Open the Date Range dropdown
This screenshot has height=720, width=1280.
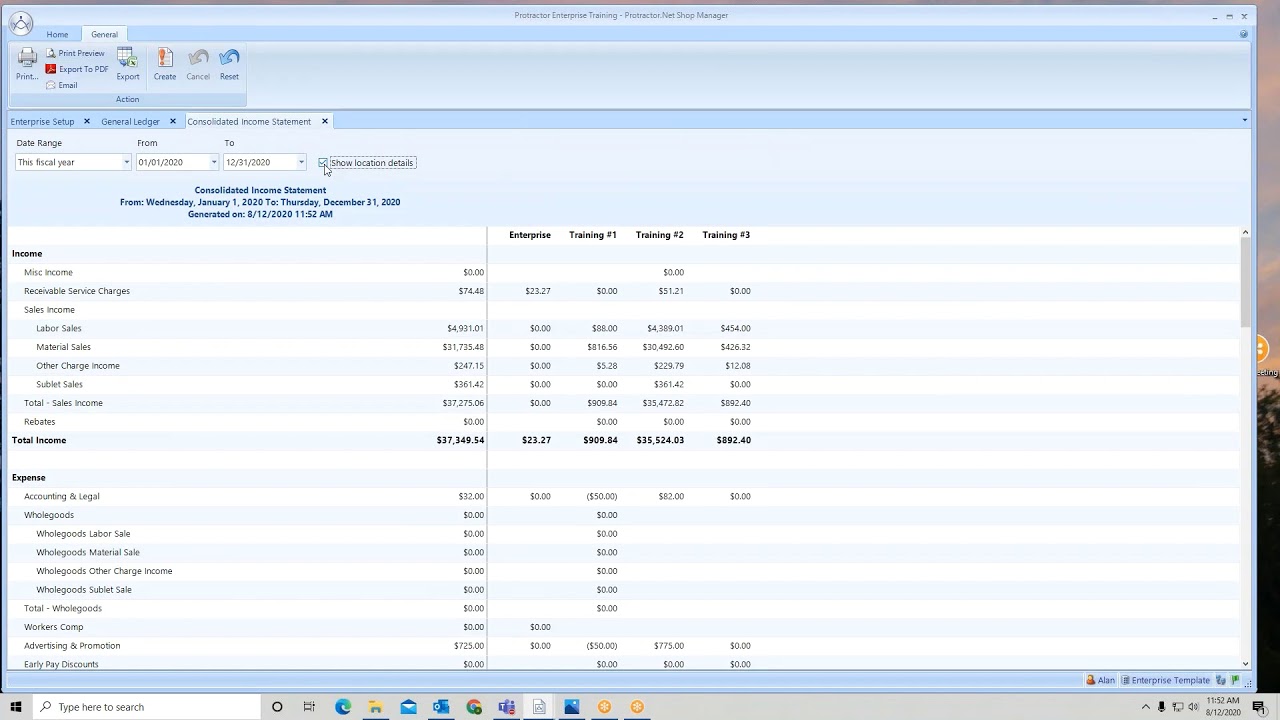[x=126, y=162]
